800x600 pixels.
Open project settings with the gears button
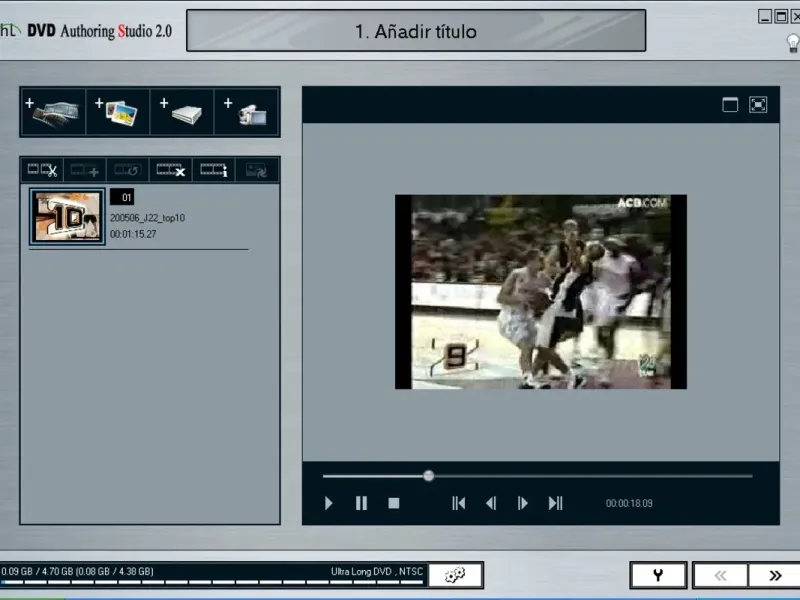pos(456,575)
